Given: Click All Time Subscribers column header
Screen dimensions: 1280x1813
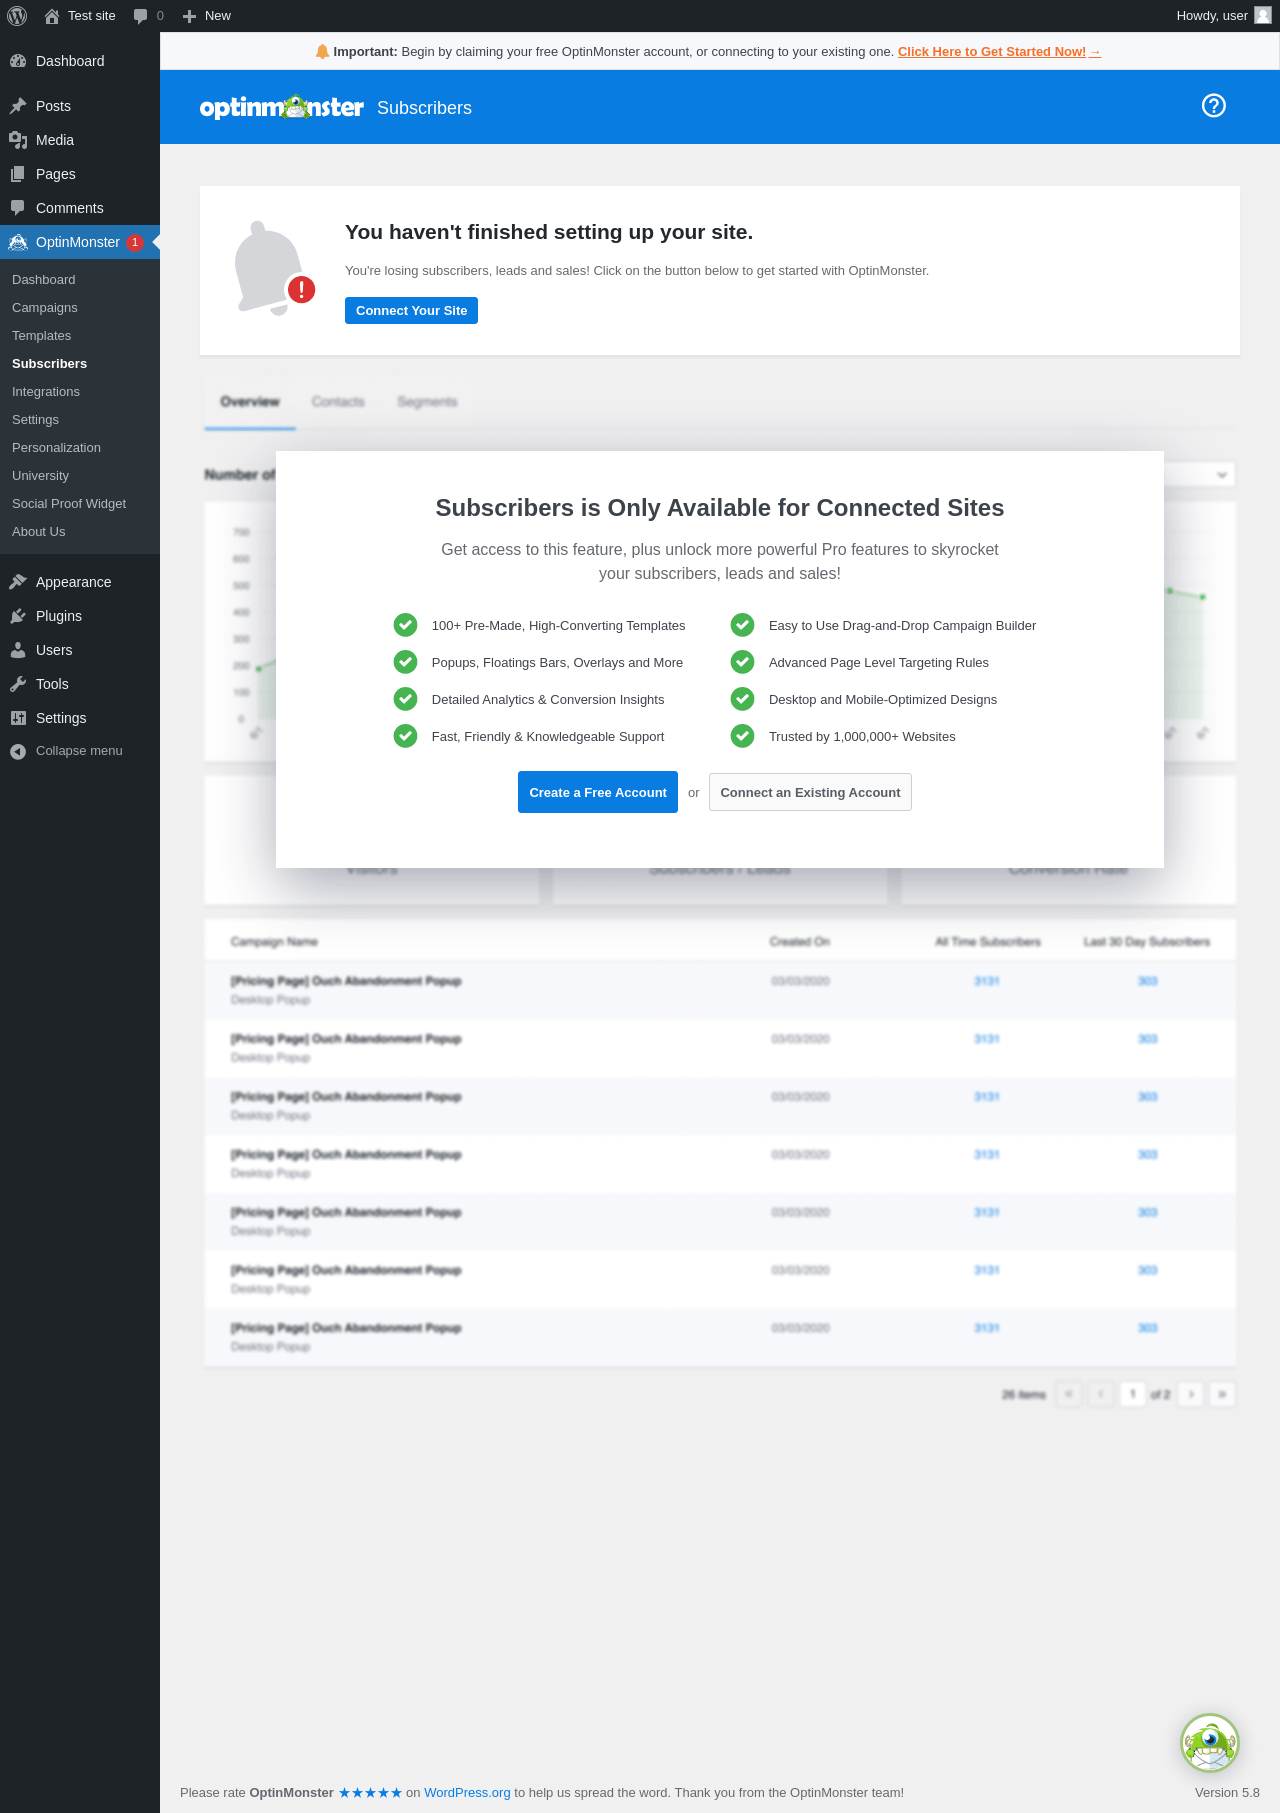Looking at the screenshot, I should click(x=988, y=942).
